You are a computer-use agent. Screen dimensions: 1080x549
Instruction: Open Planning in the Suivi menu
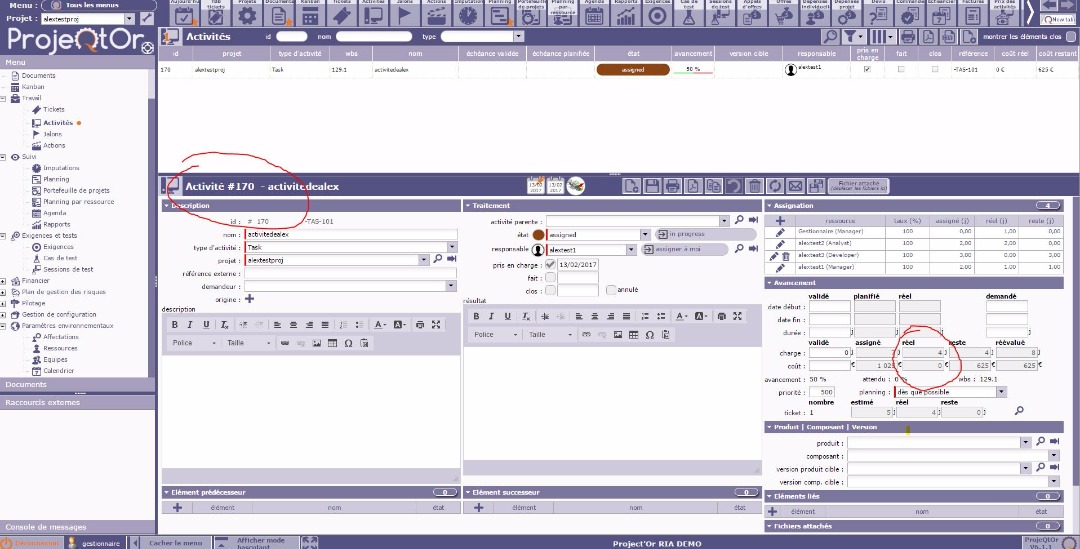coord(56,179)
